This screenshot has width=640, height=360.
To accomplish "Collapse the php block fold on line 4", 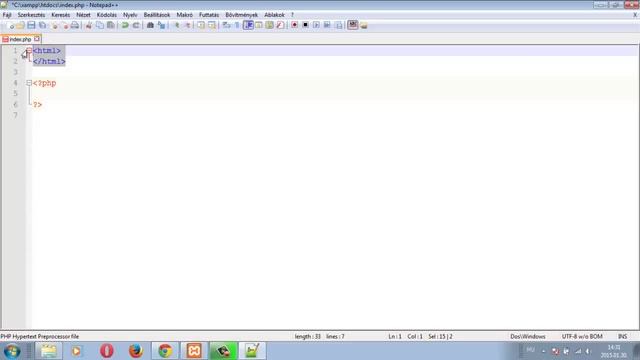I will tap(29, 83).
